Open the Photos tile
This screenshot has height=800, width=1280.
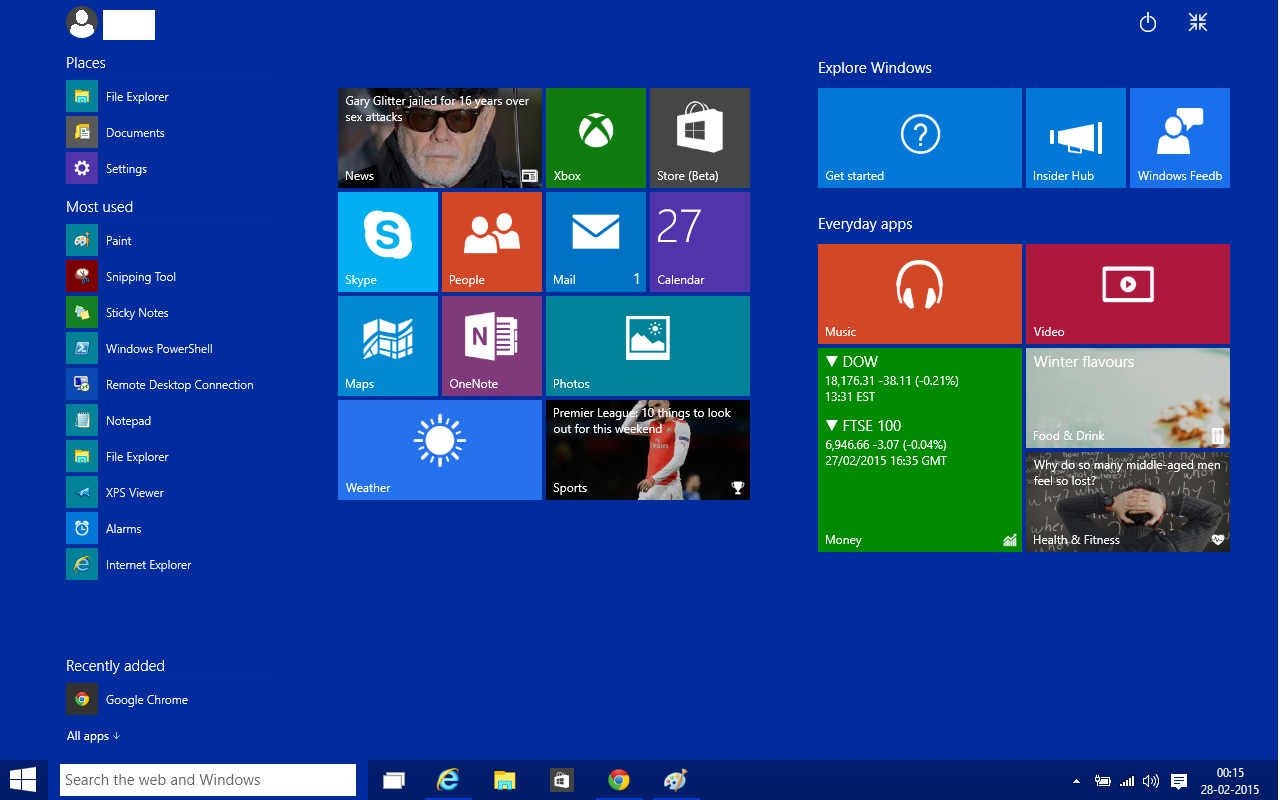pyautogui.click(x=648, y=346)
